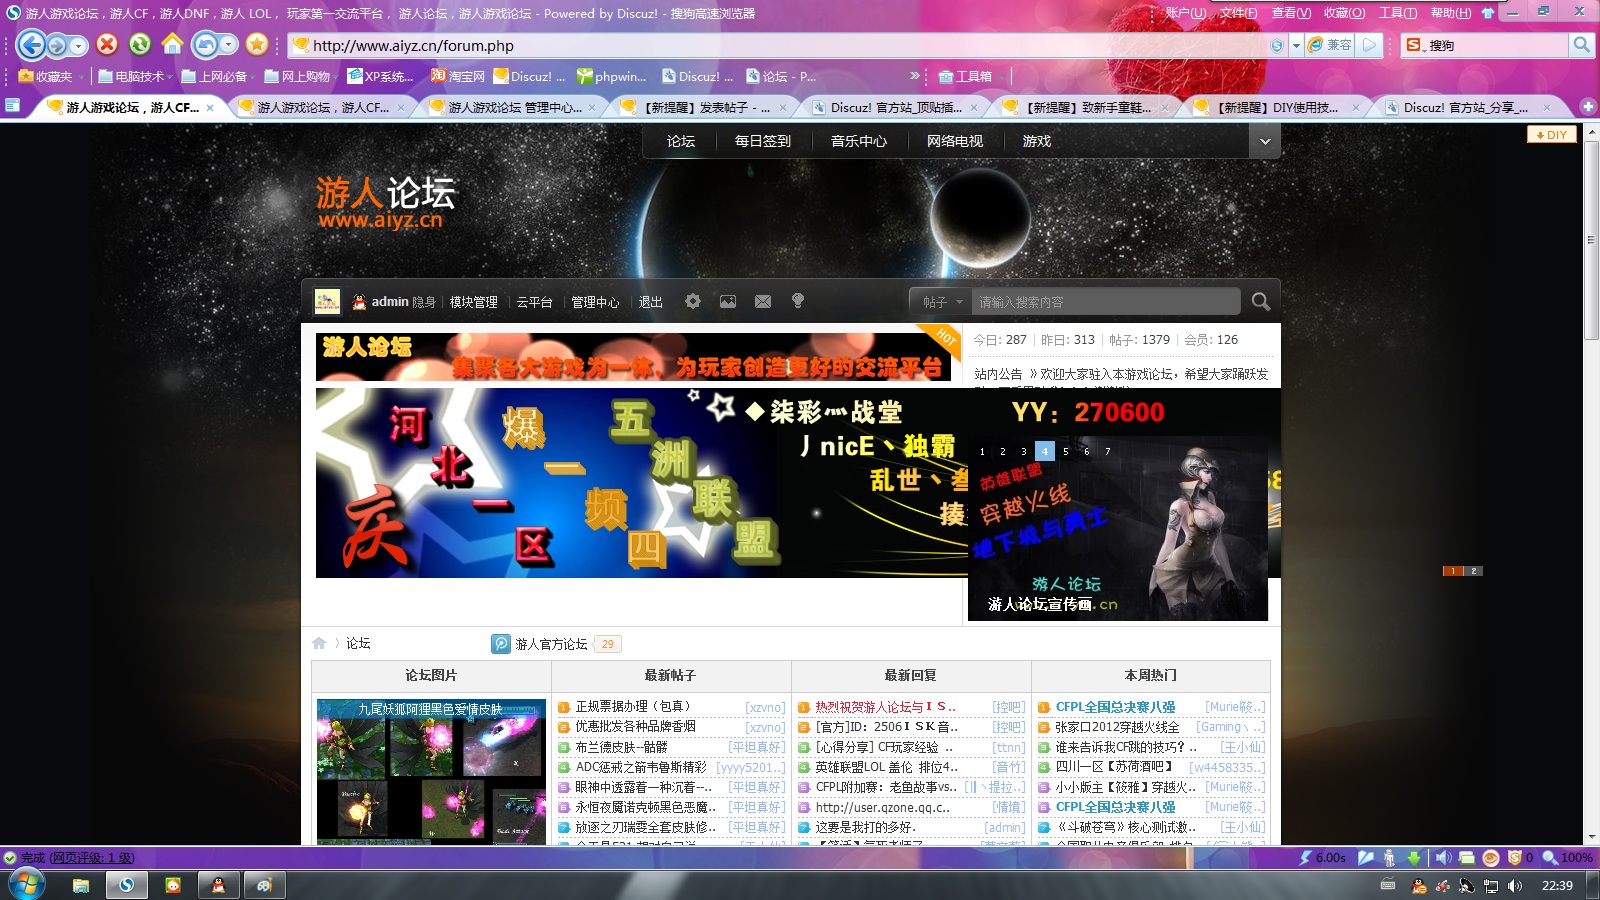Click the 100% zoom level control
This screenshot has width=1600, height=900.
click(1568, 858)
